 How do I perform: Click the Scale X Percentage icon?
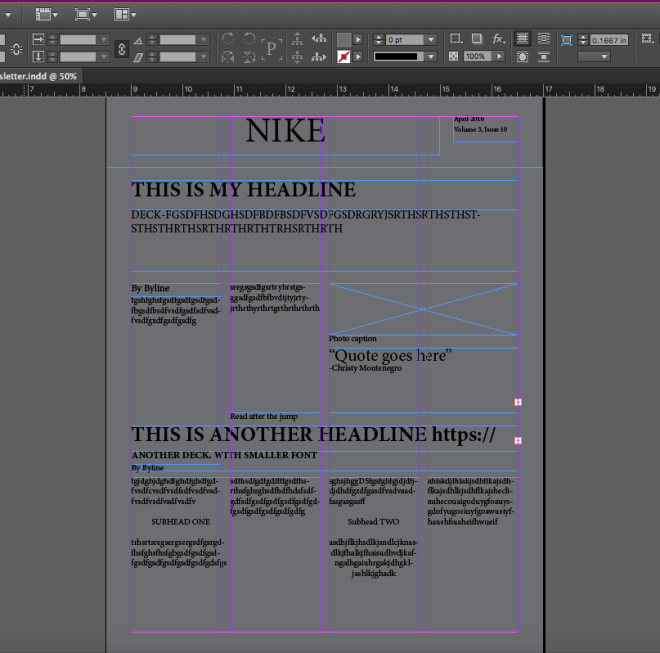(38, 40)
